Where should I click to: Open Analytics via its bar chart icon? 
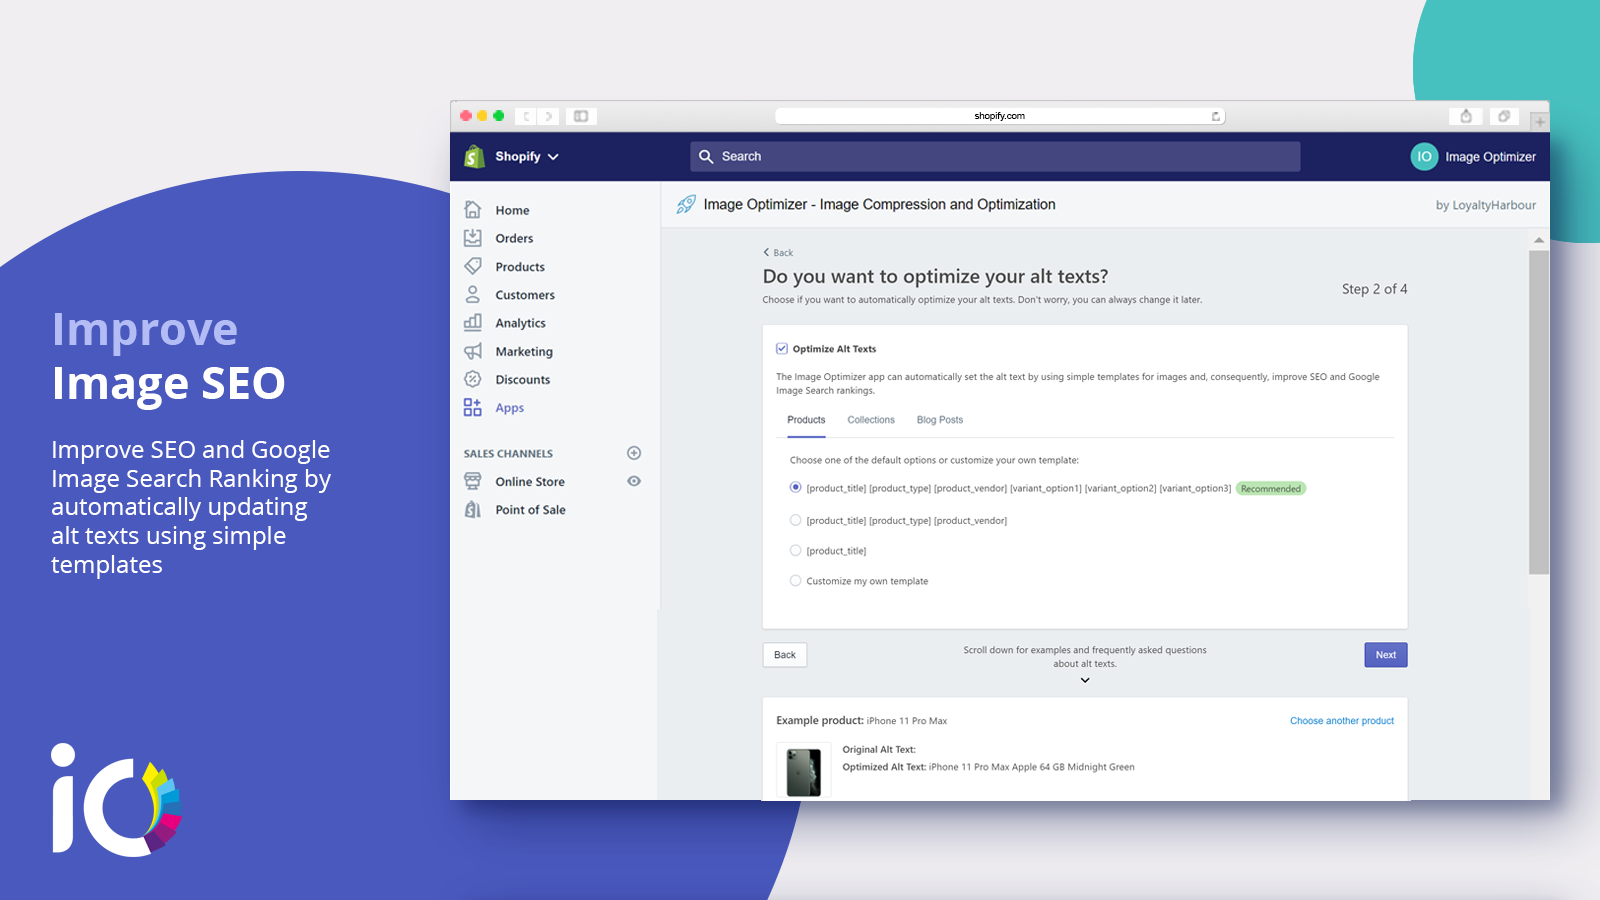point(473,323)
